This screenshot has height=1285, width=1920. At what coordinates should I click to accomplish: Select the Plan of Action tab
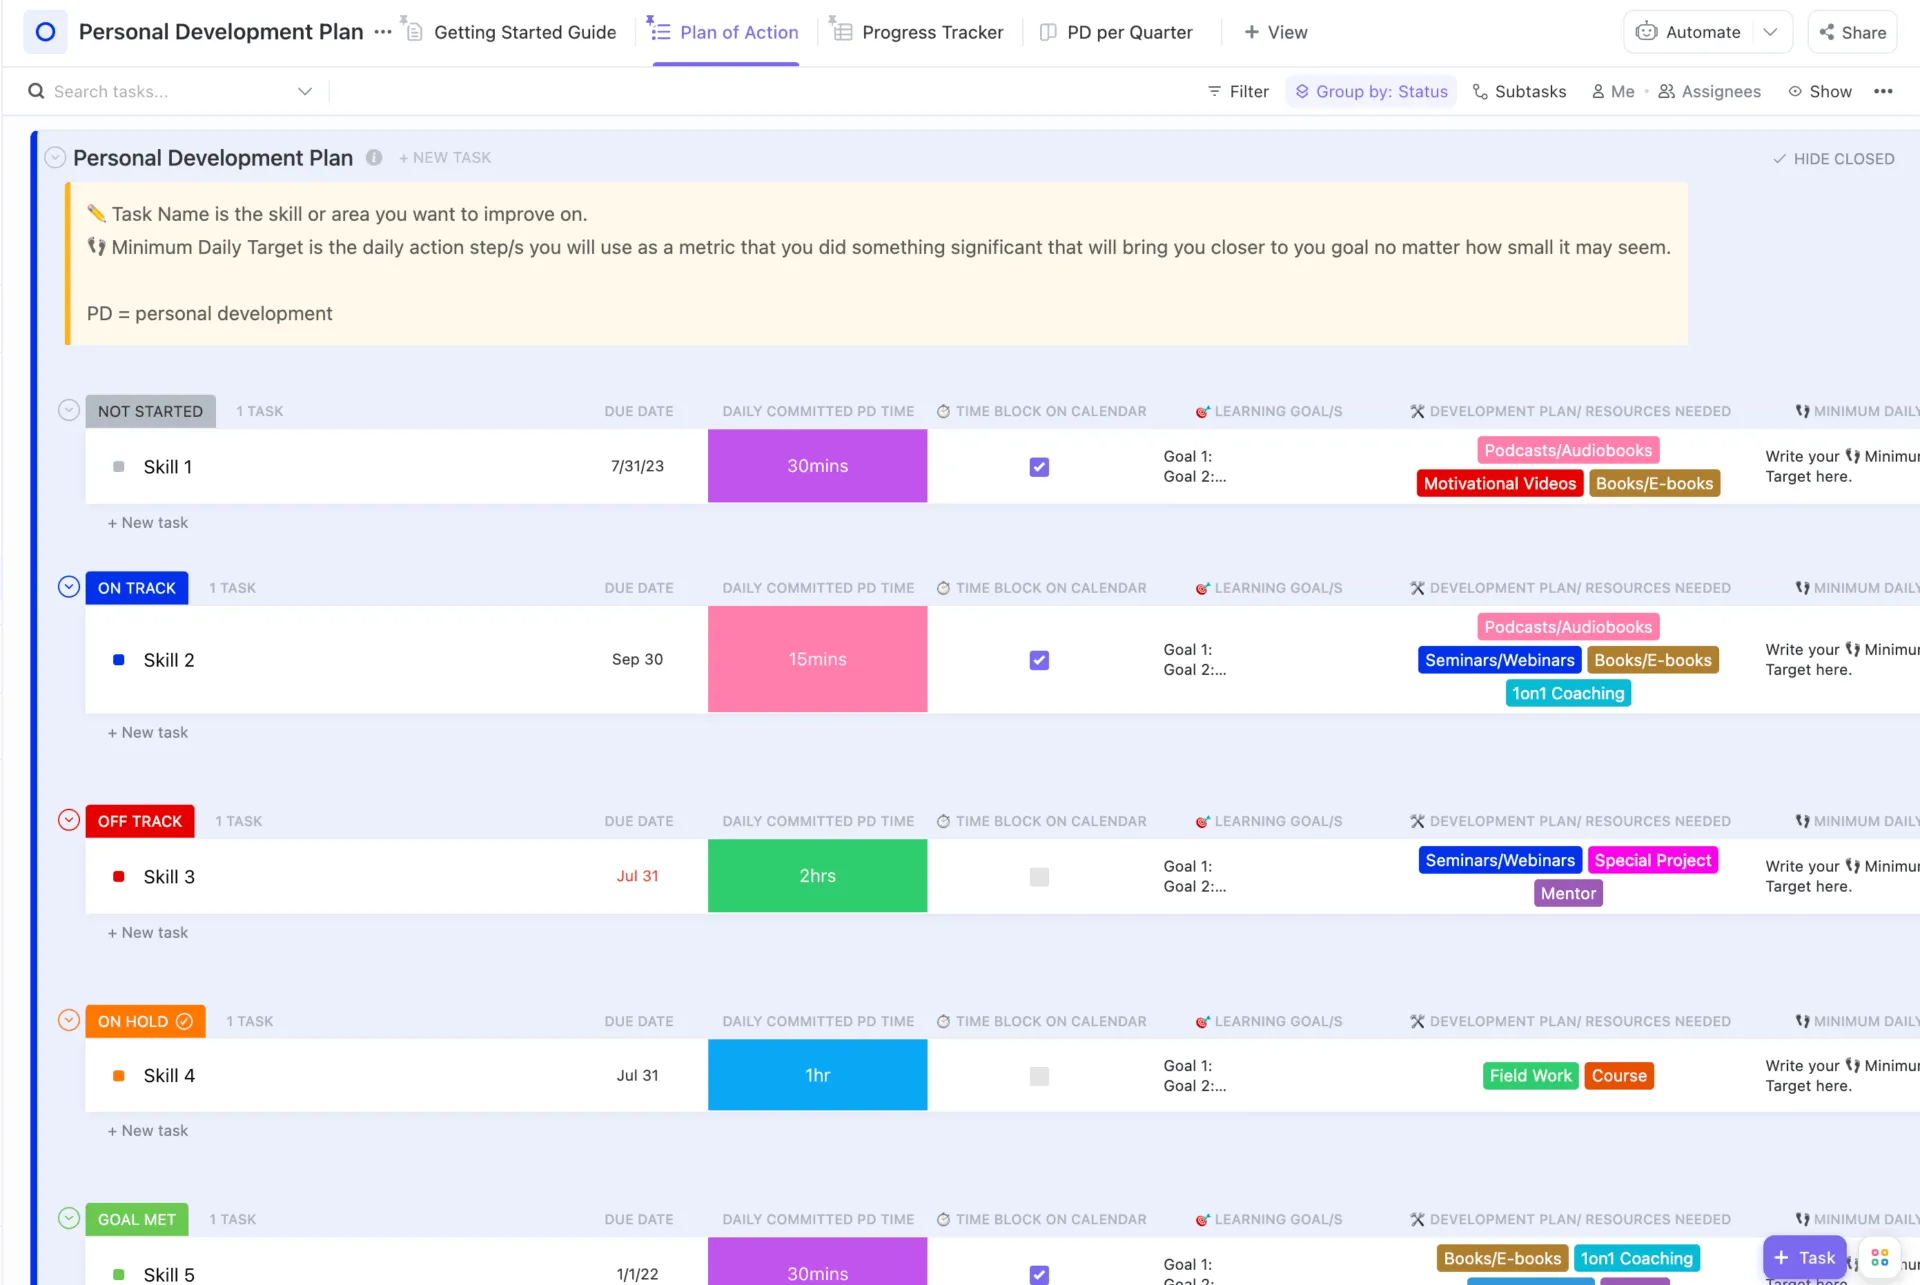pyautogui.click(x=725, y=32)
